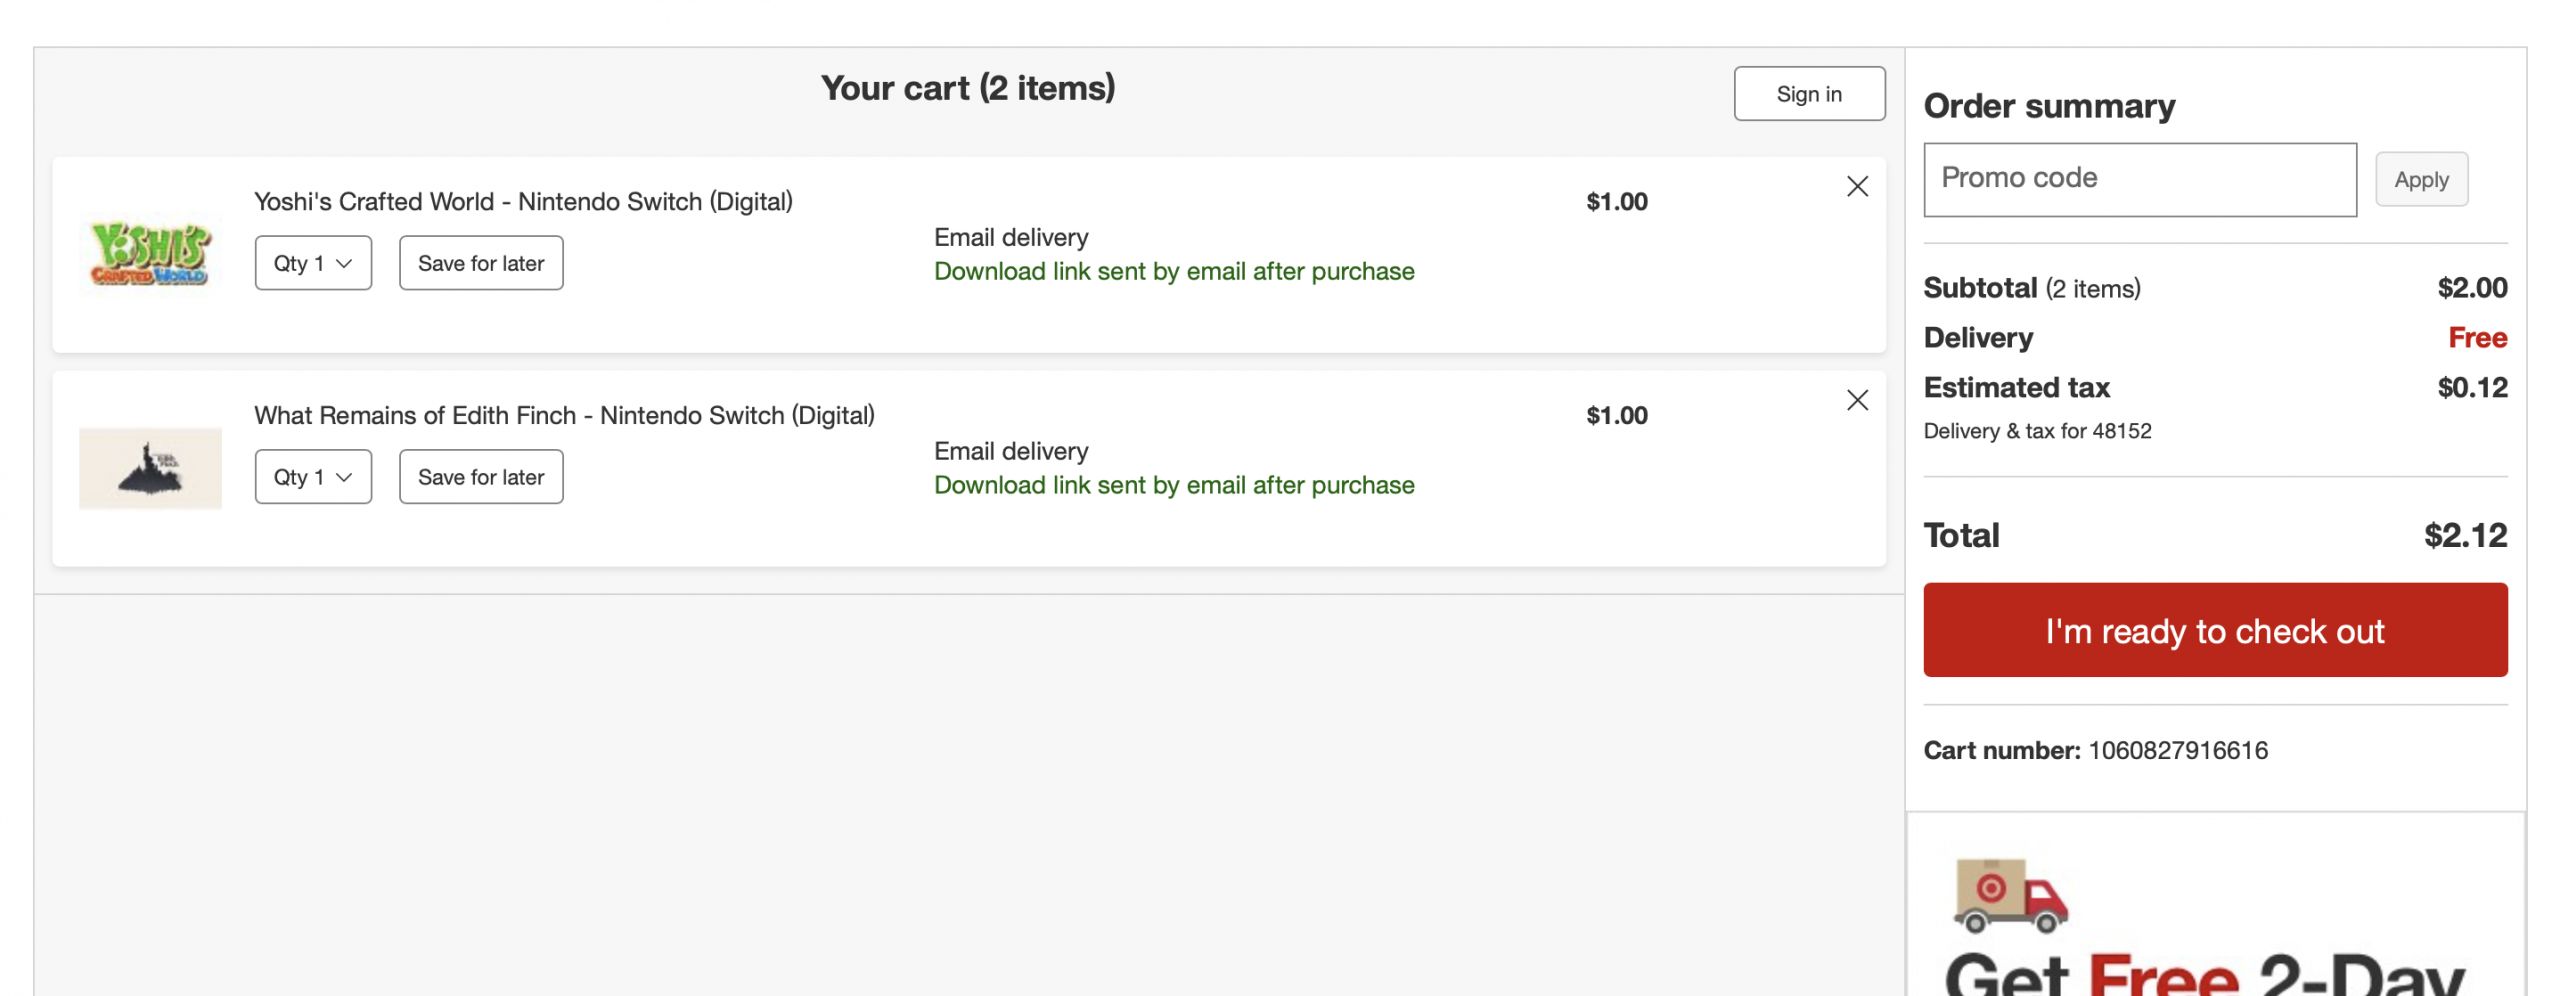Focus the Promo code input field

[x=2139, y=179]
